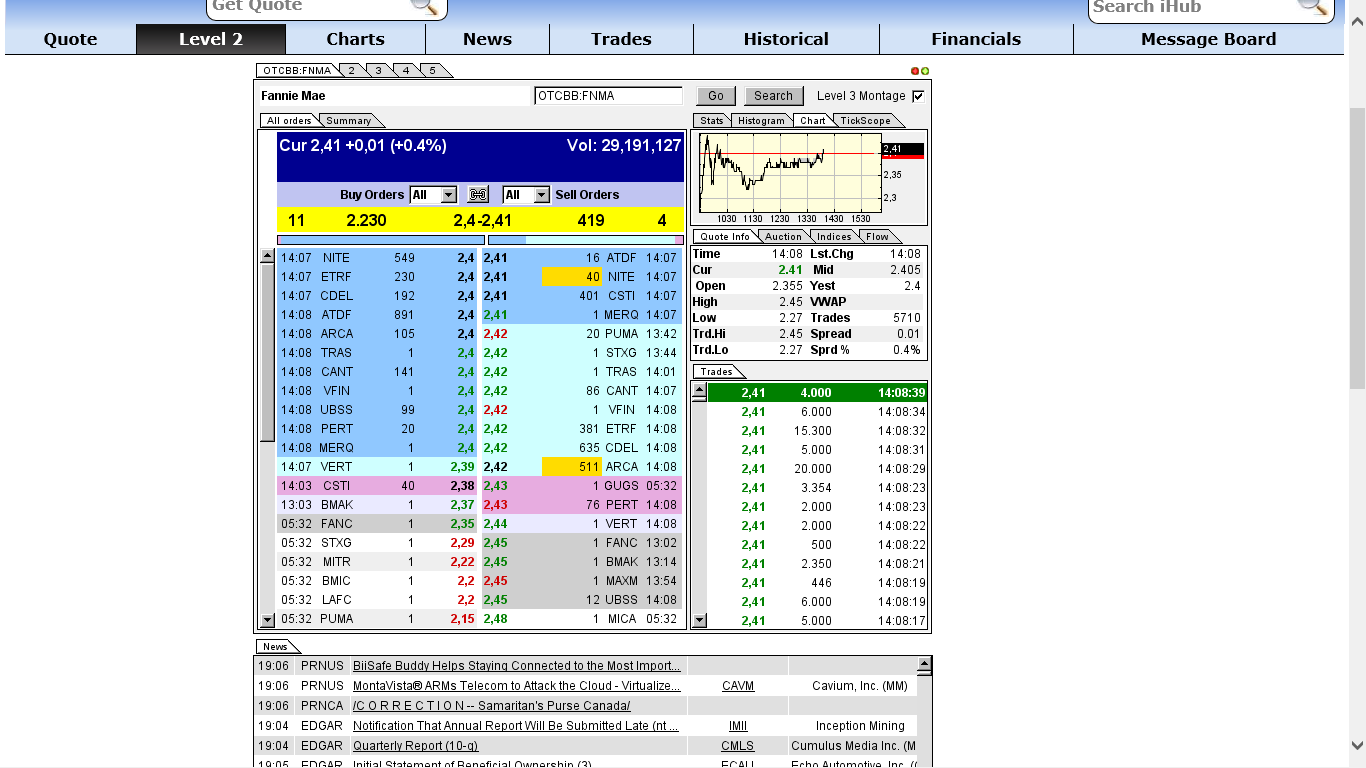Viewport: 1366px width, 768px height.
Task: Click the OTCBB:FNMA symbol input field
Action: pyautogui.click(x=609, y=96)
